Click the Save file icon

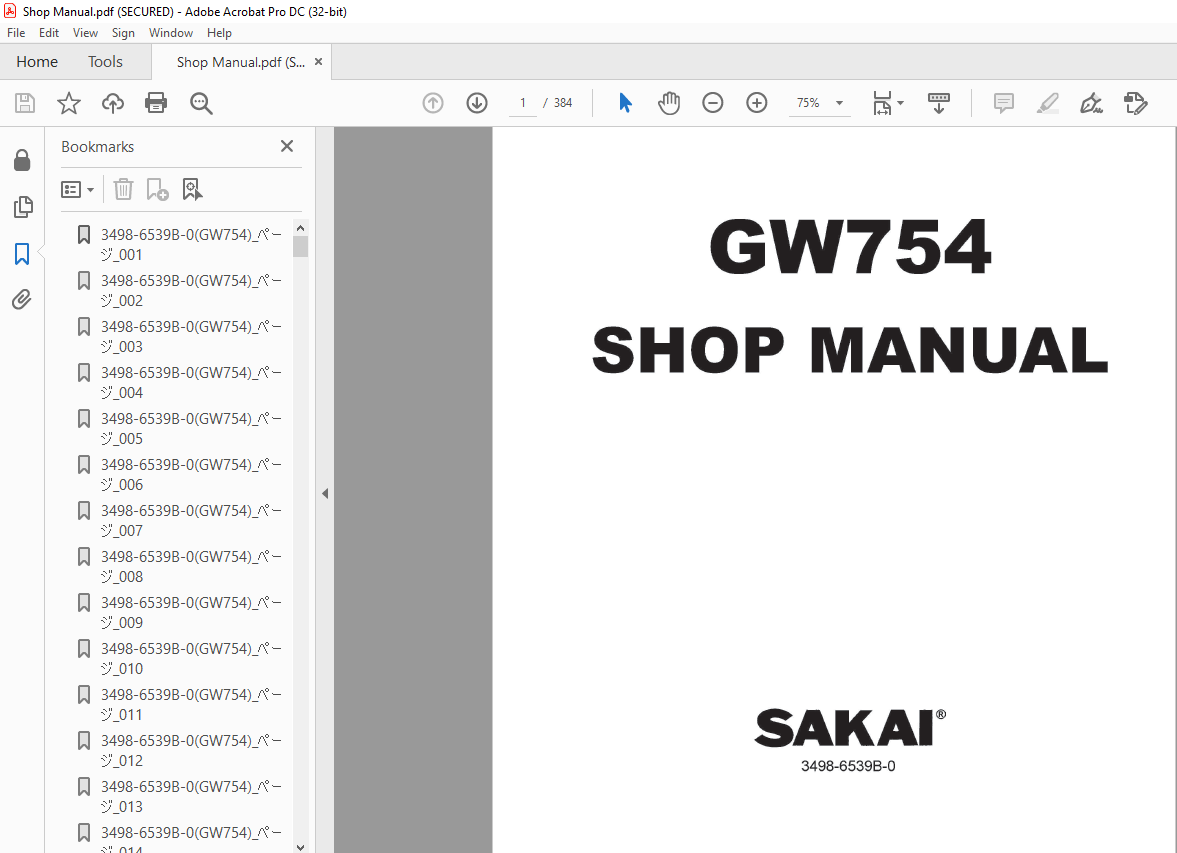pos(25,103)
